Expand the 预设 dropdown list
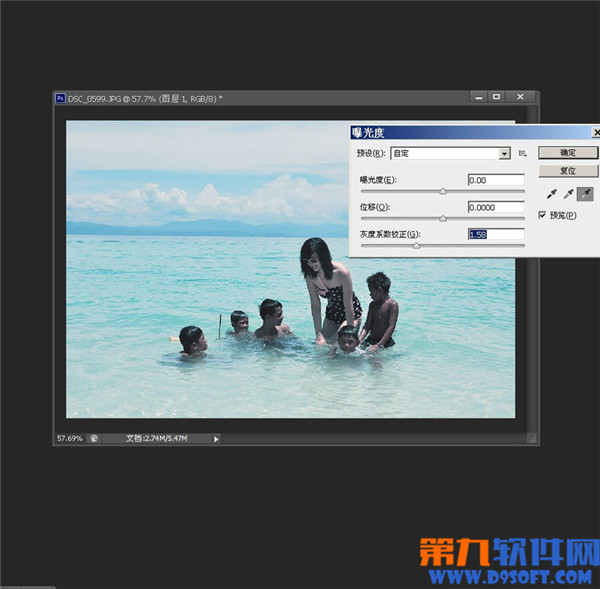The width and height of the screenshot is (600, 589). click(504, 153)
